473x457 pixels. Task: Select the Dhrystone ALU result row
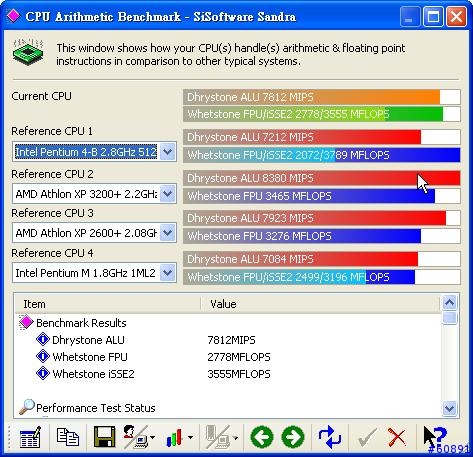pyautogui.click(x=228, y=340)
